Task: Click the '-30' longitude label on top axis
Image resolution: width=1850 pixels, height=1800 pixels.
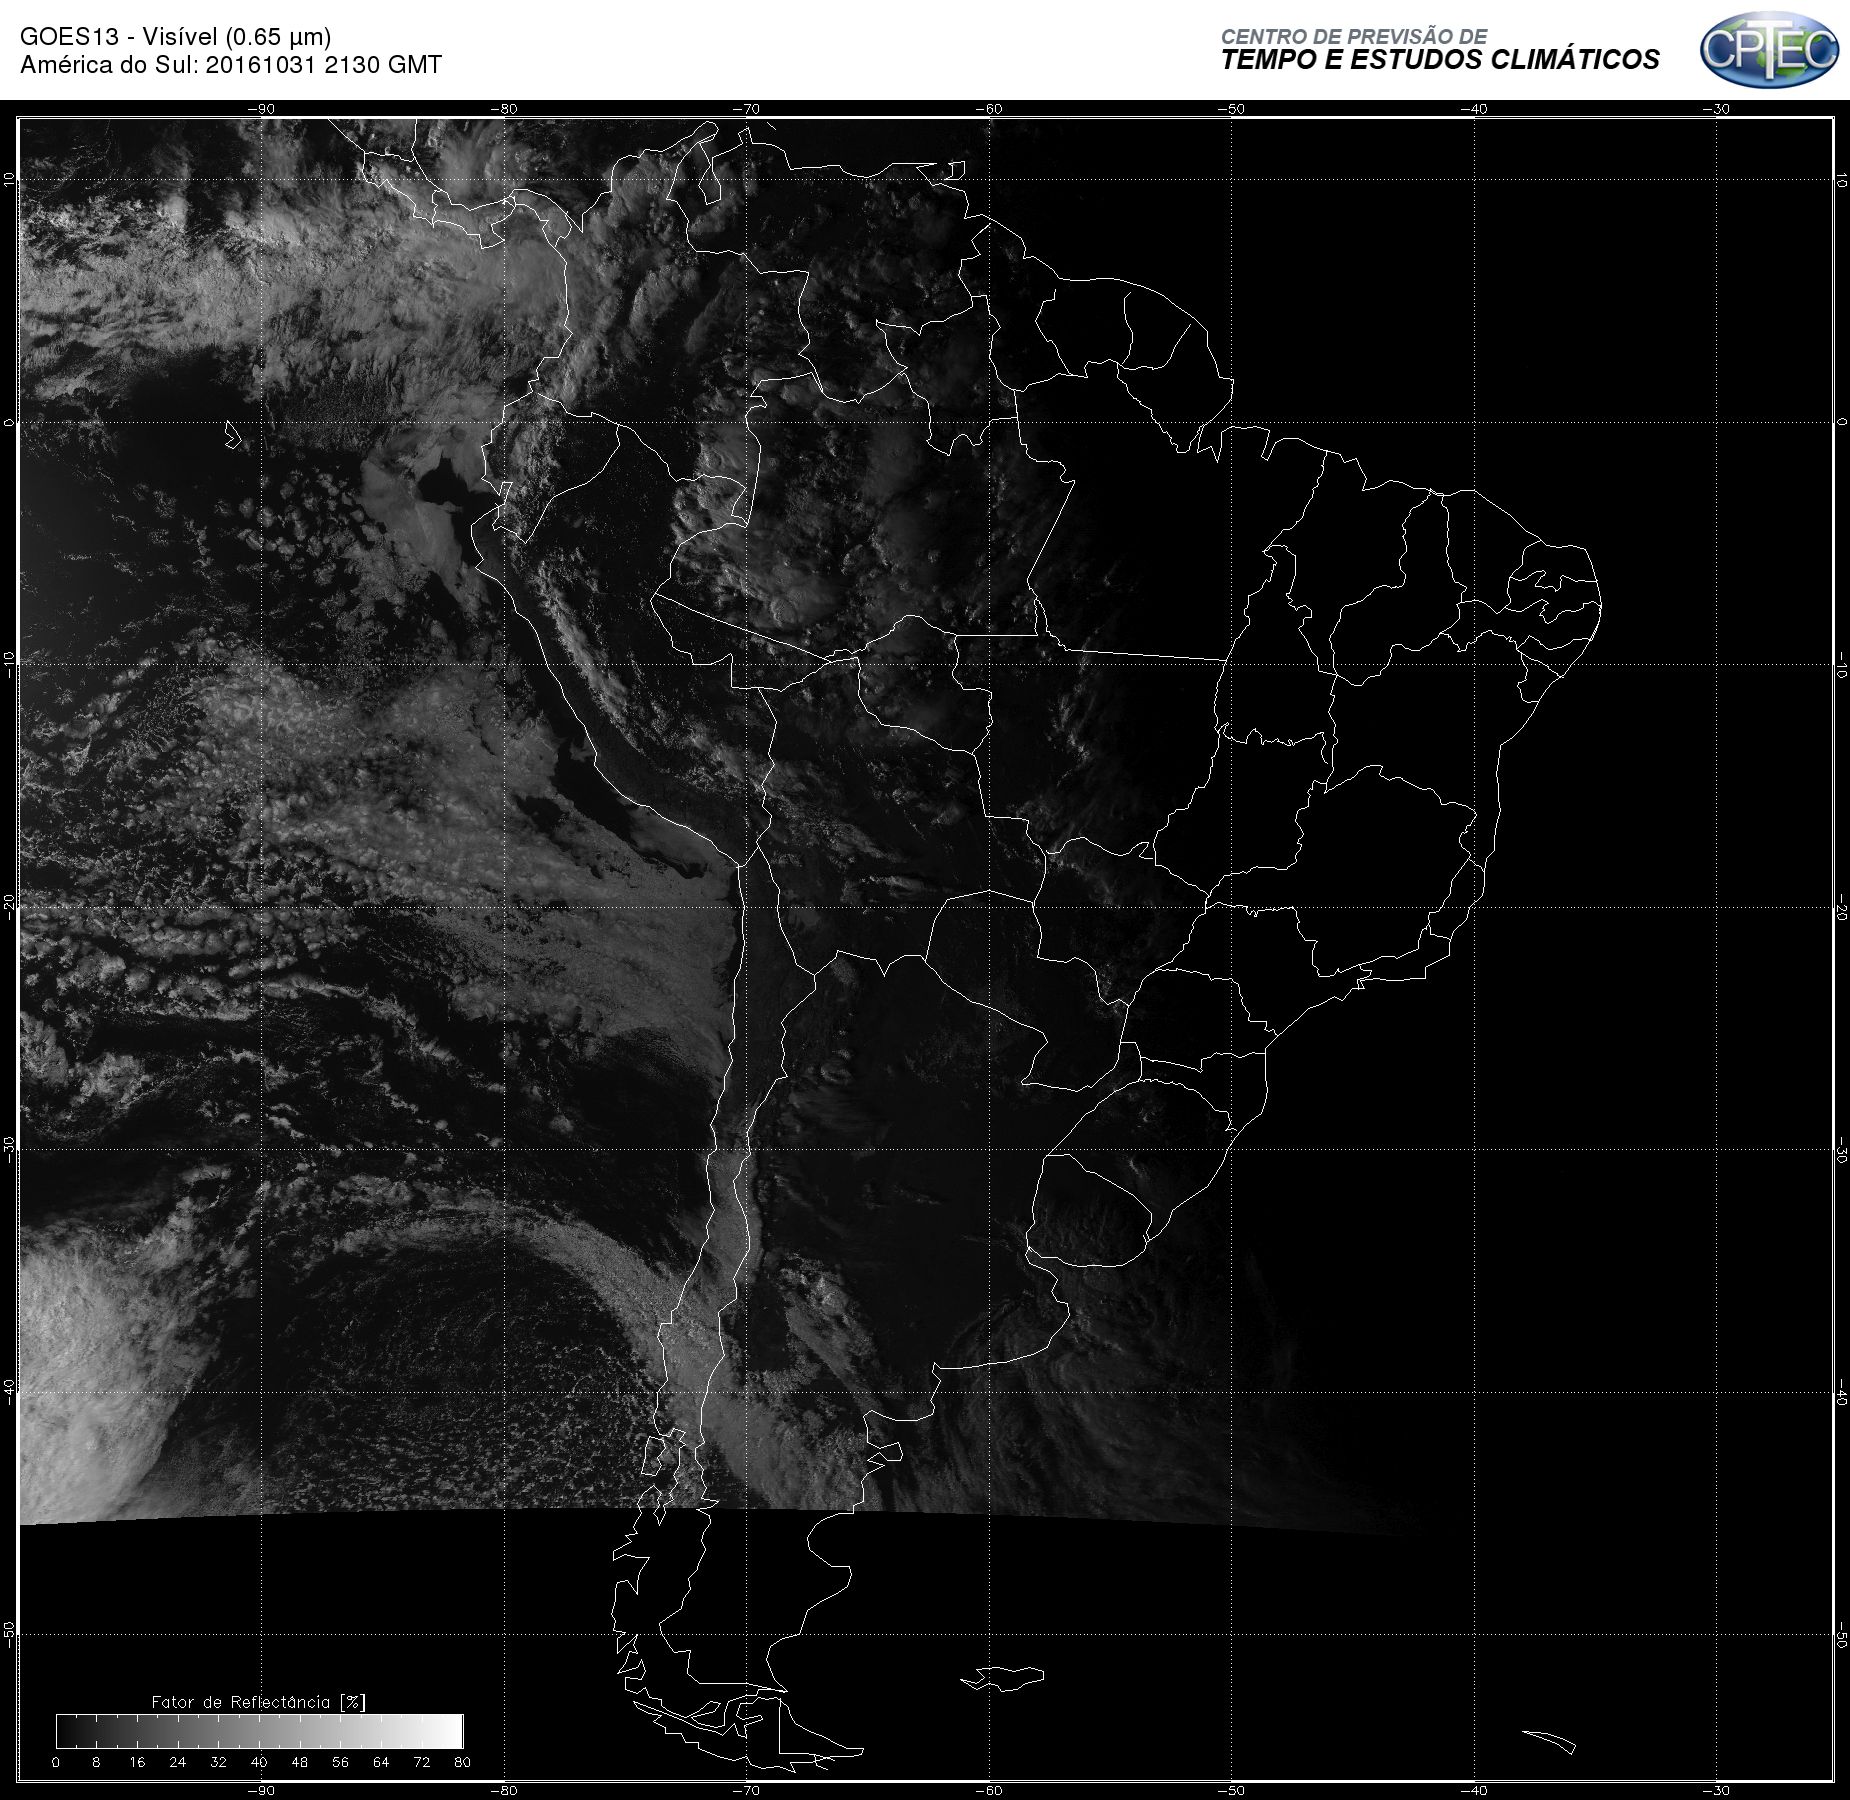Action: [1717, 109]
